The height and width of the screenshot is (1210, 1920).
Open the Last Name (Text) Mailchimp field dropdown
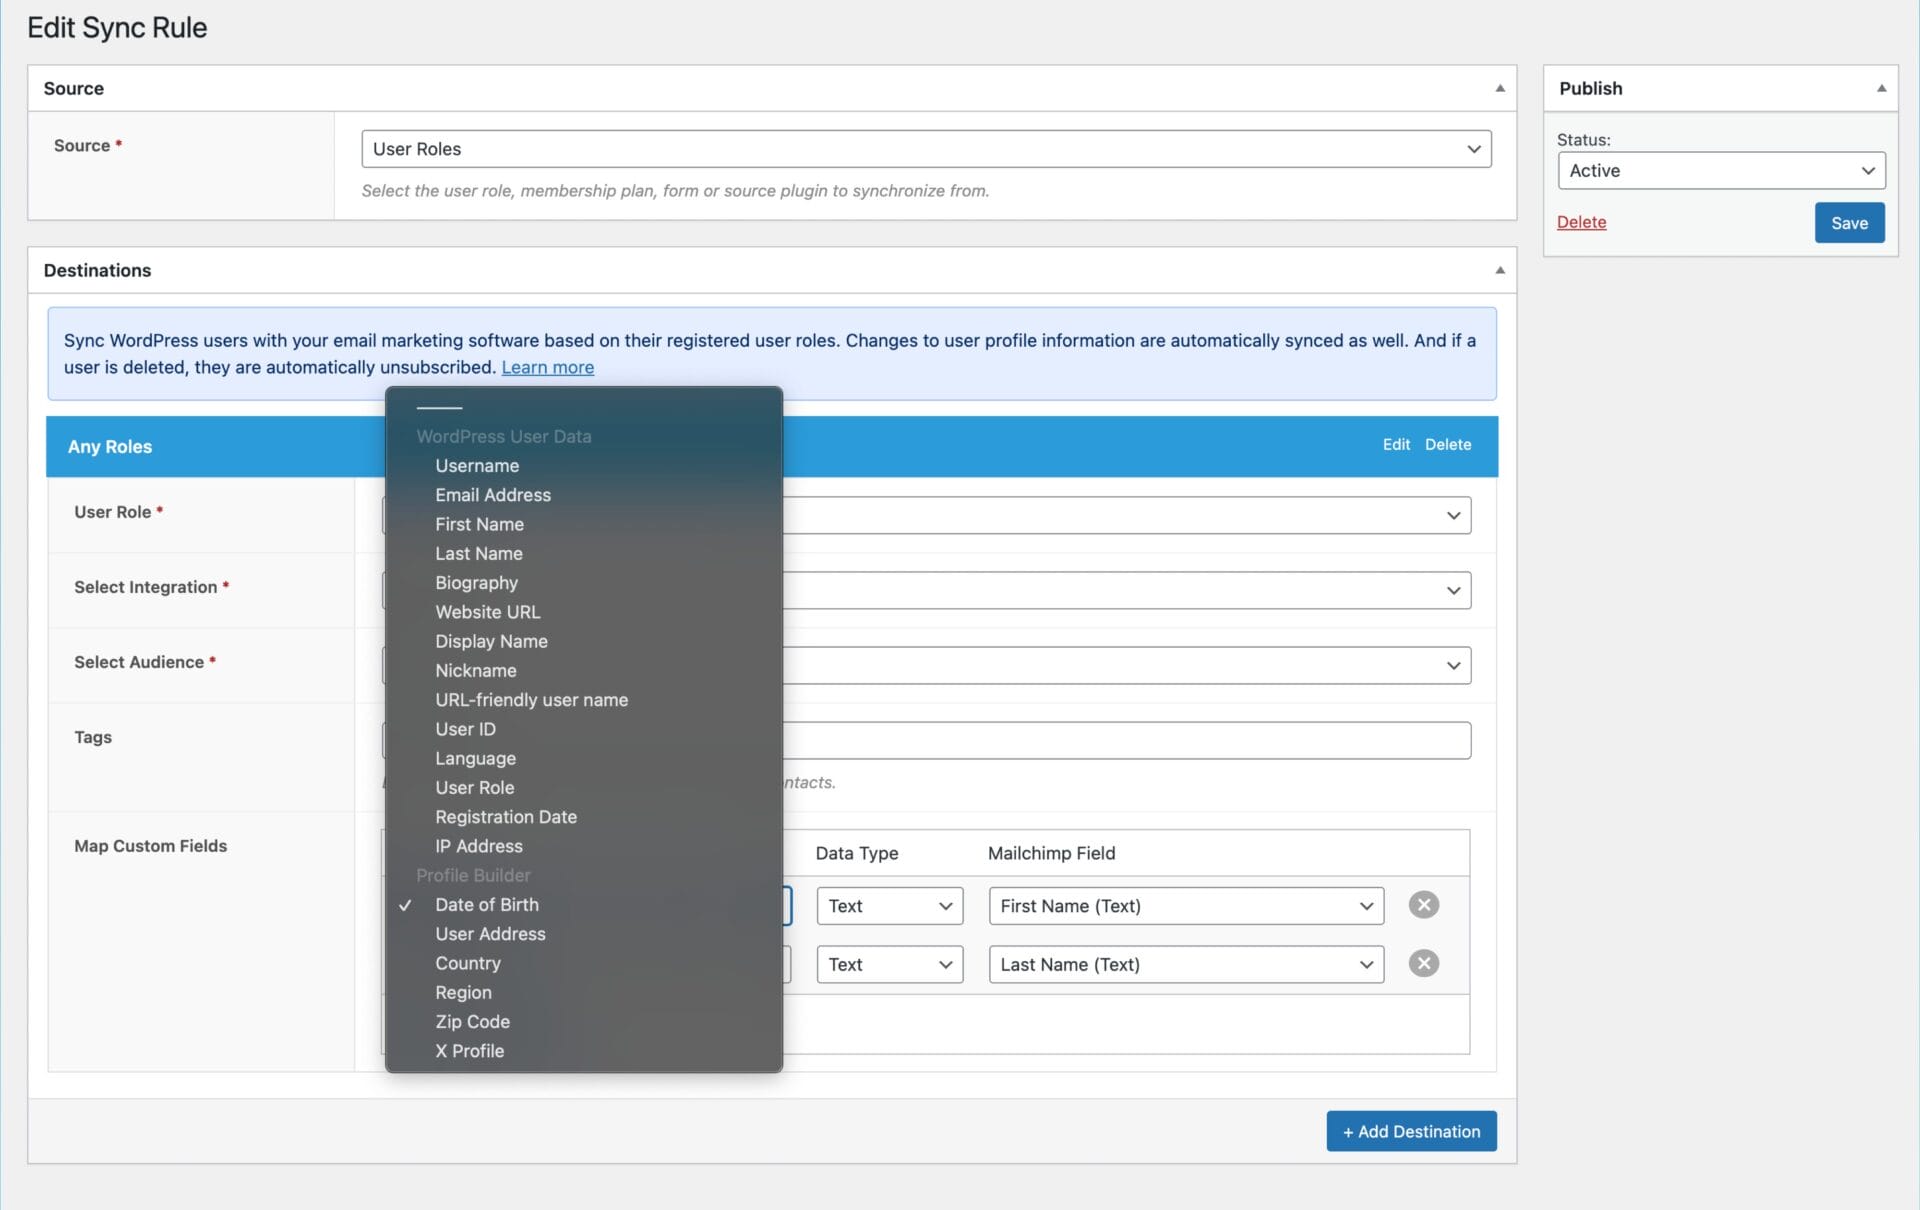[1186, 965]
